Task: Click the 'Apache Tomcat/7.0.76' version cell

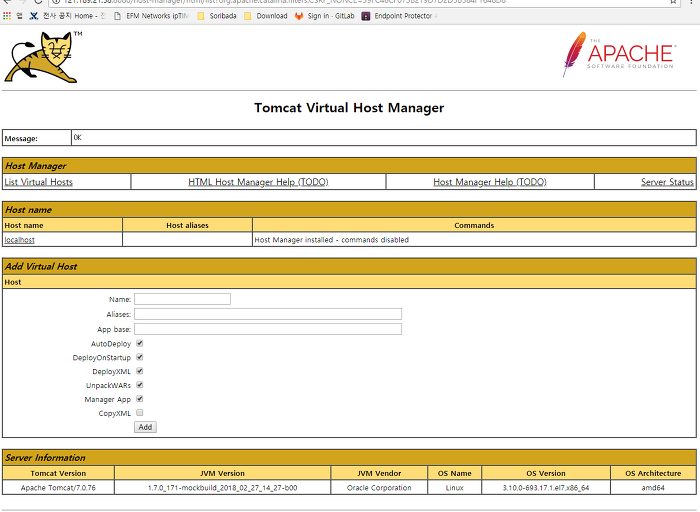Action: (58, 487)
